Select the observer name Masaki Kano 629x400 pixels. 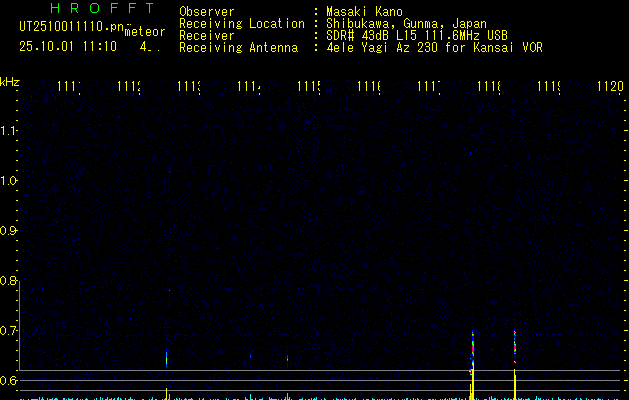point(364,11)
